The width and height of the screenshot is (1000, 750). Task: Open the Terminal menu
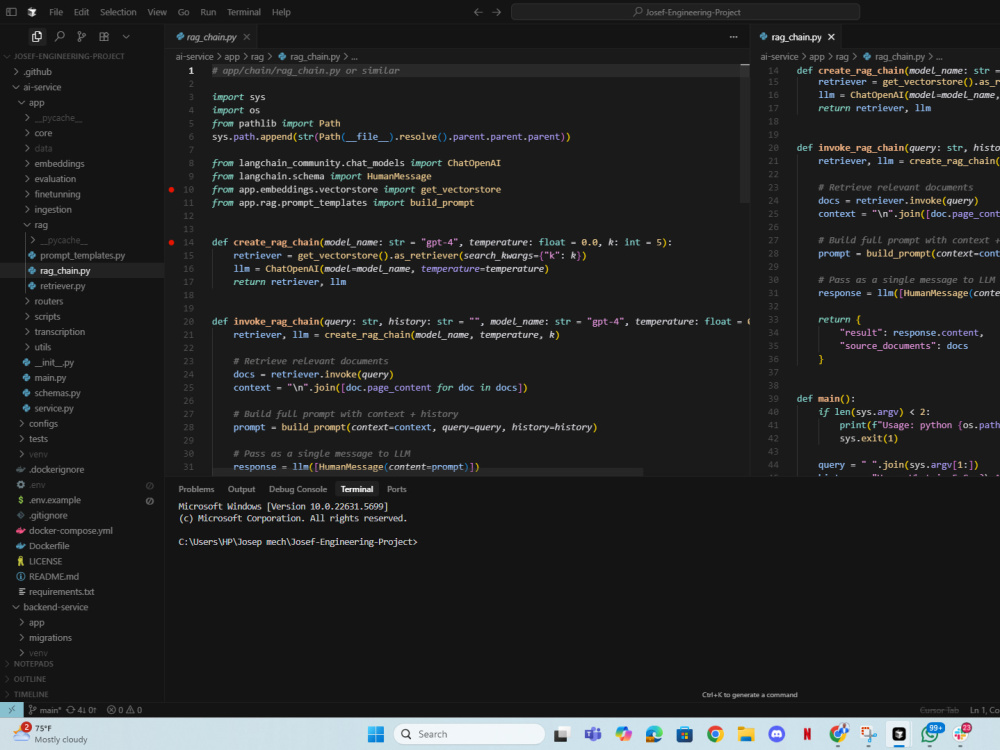[244, 12]
